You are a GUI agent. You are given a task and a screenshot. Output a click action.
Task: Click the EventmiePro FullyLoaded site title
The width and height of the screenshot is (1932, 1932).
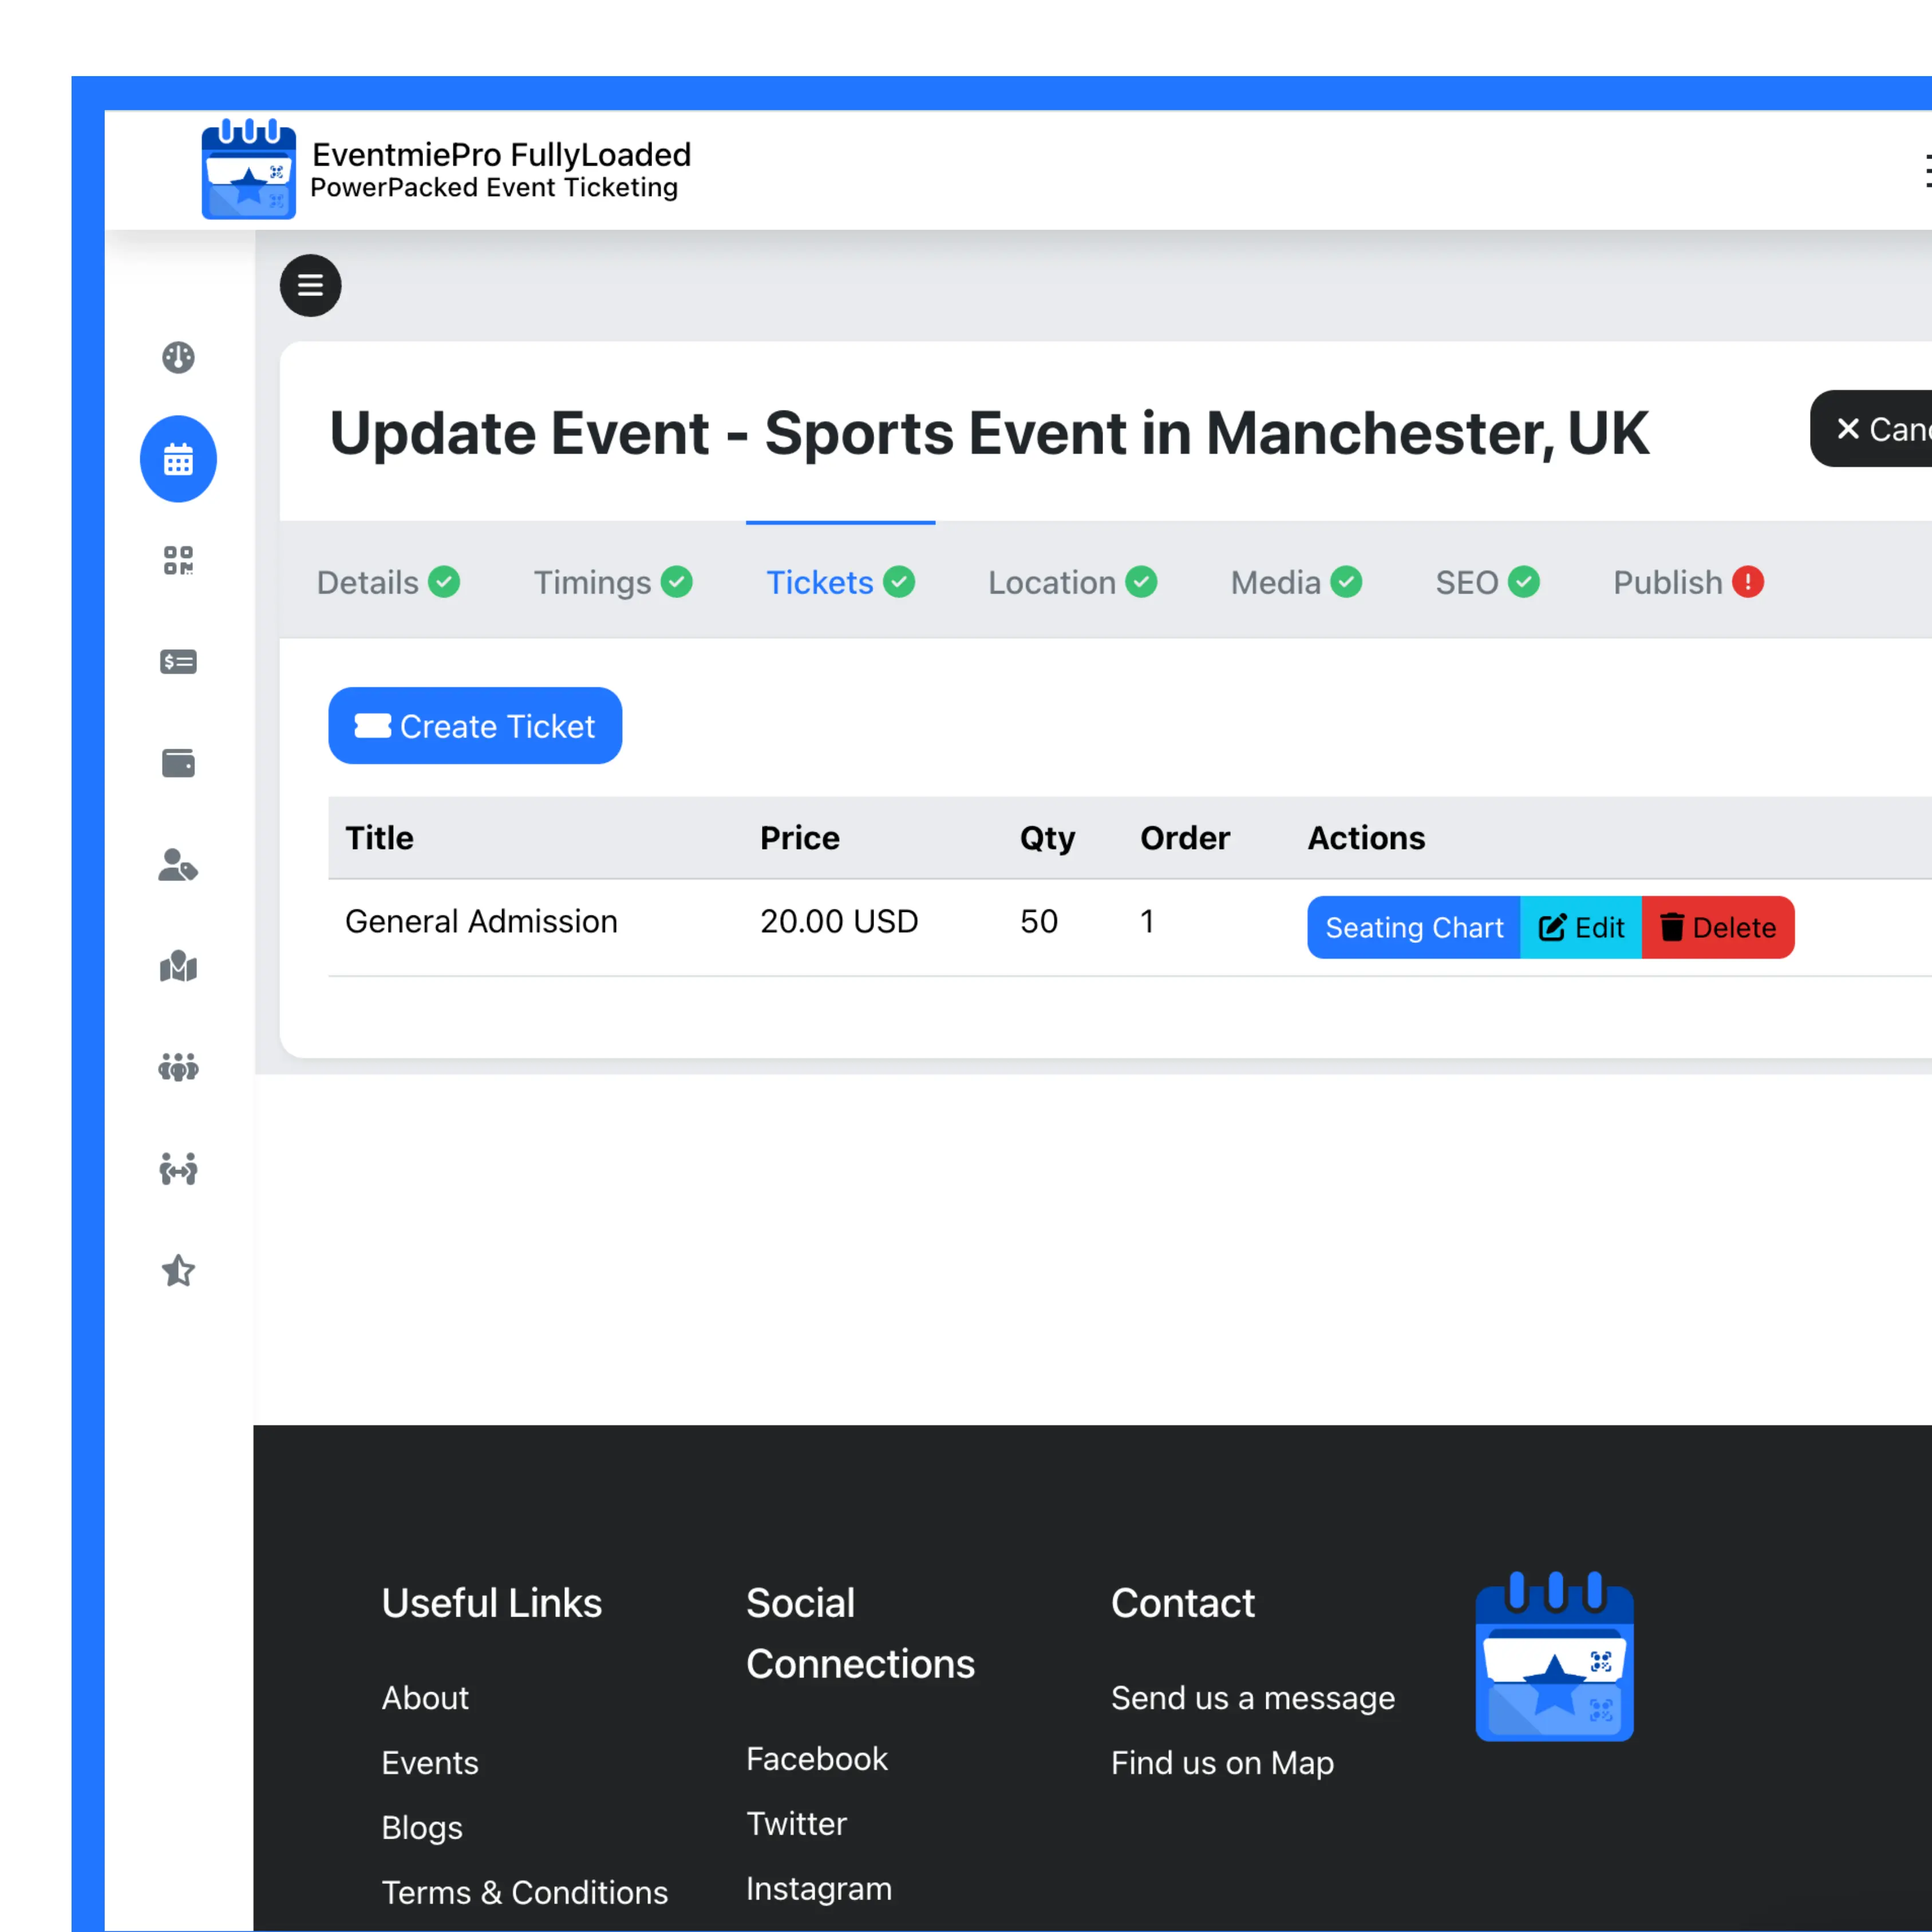pyautogui.click(x=501, y=155)
